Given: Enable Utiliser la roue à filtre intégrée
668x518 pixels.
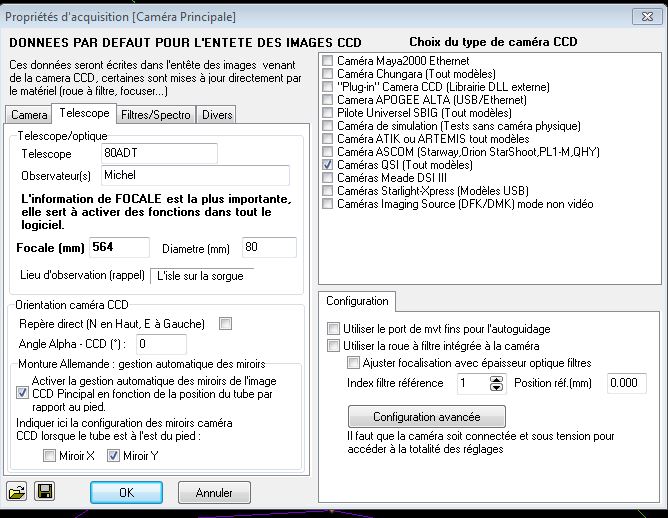Looking at the screenshot, I should pyautogui.click(x=333, y=346).
